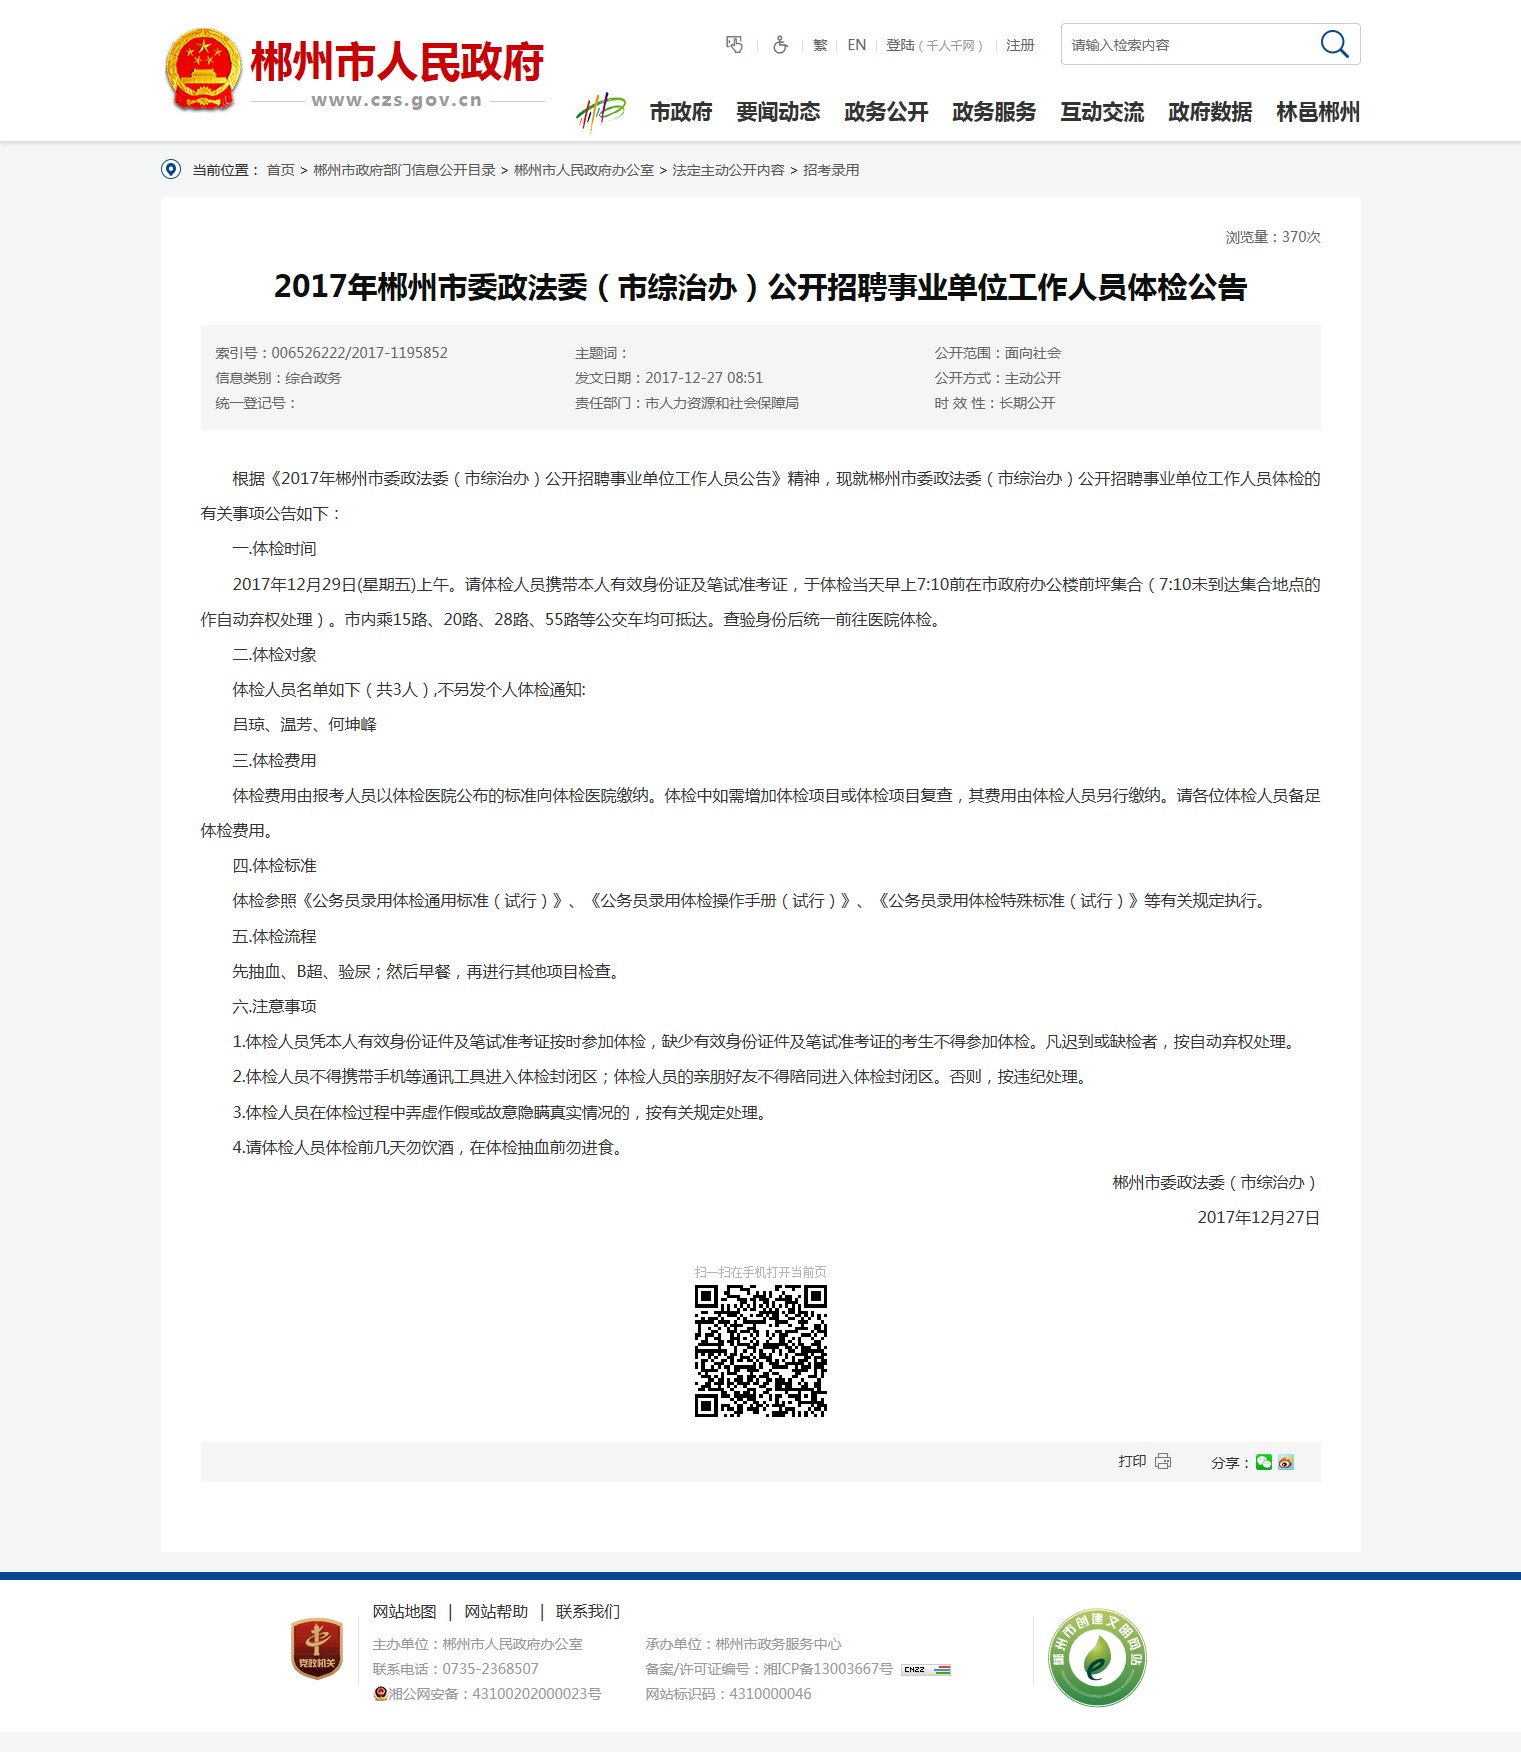Share the page via the WeChat icon
This screenshot has width=1521, height=1752.
(x=1264, y=1462)
